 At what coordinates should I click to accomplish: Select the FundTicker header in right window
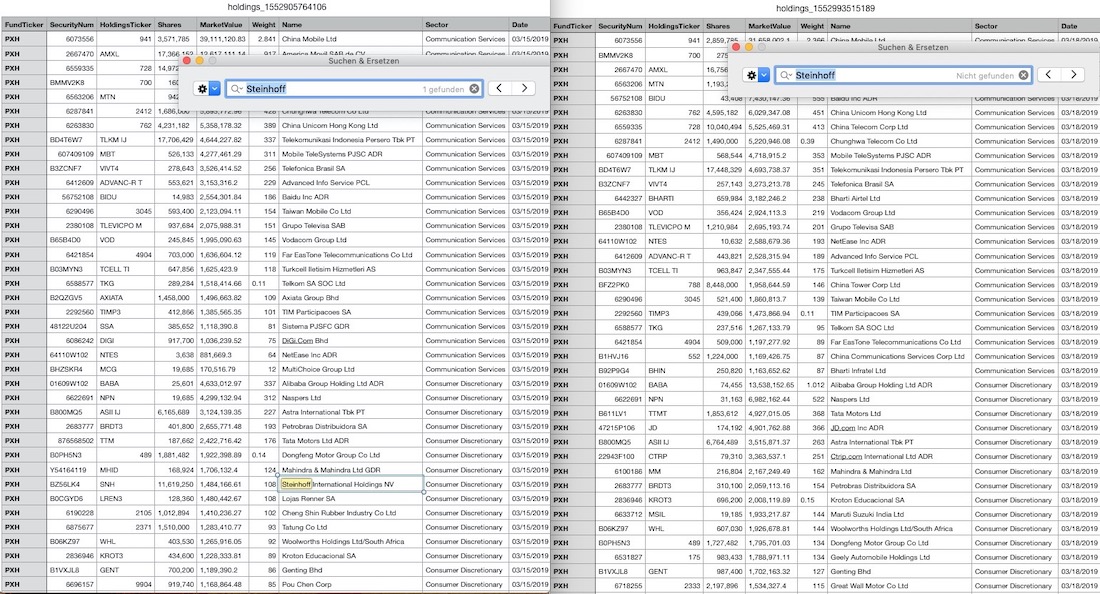[x=572, y=26]
